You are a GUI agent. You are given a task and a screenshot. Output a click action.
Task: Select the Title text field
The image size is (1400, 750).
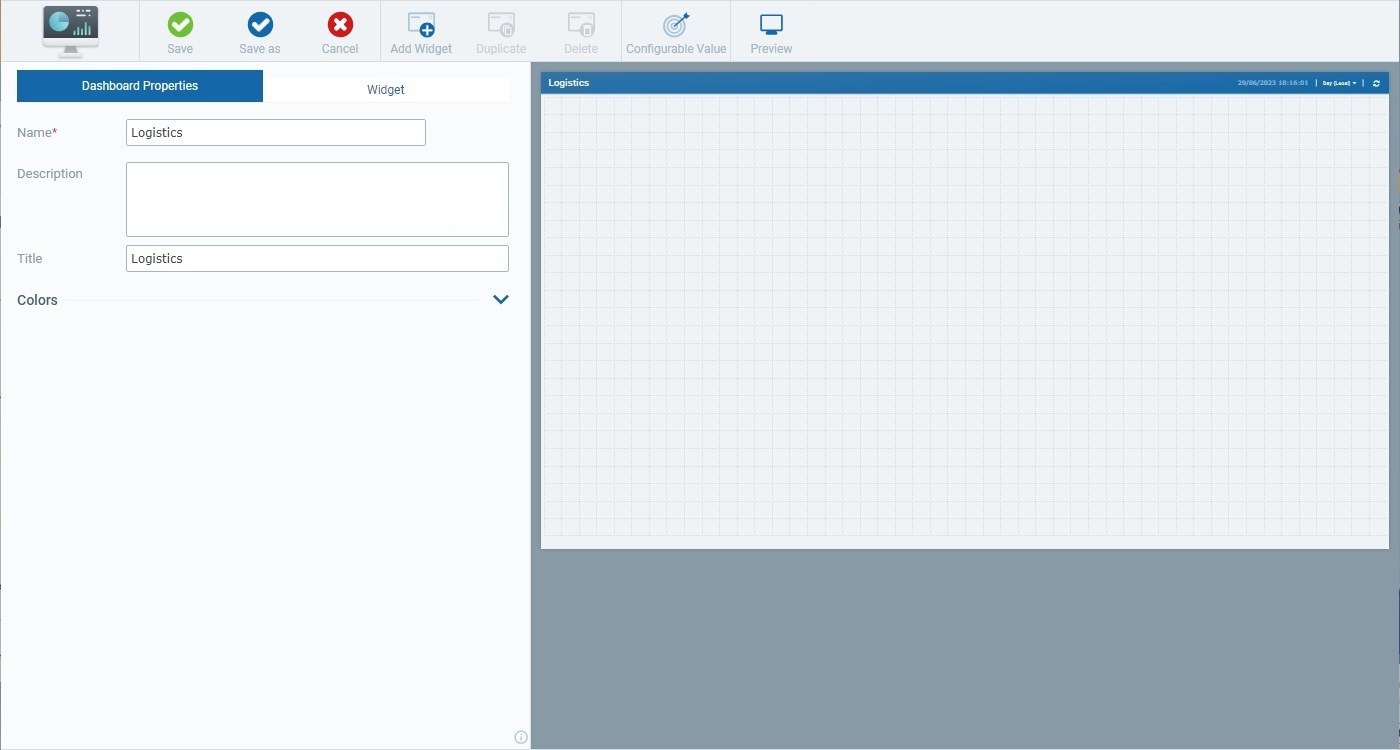317,258
